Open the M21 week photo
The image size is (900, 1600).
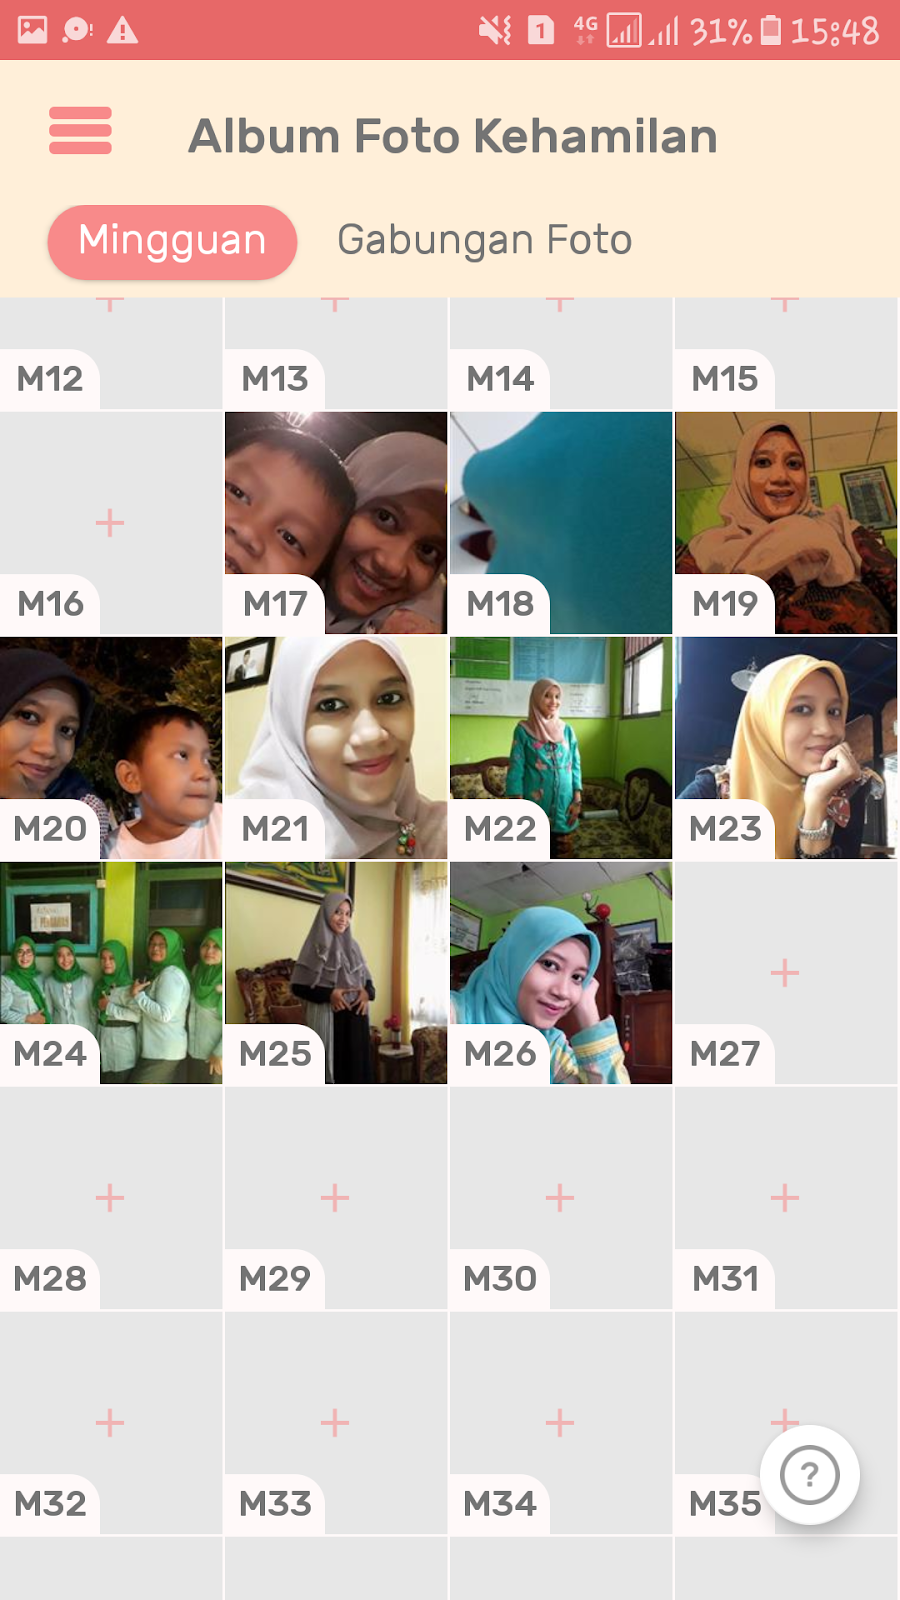[336, 748]
